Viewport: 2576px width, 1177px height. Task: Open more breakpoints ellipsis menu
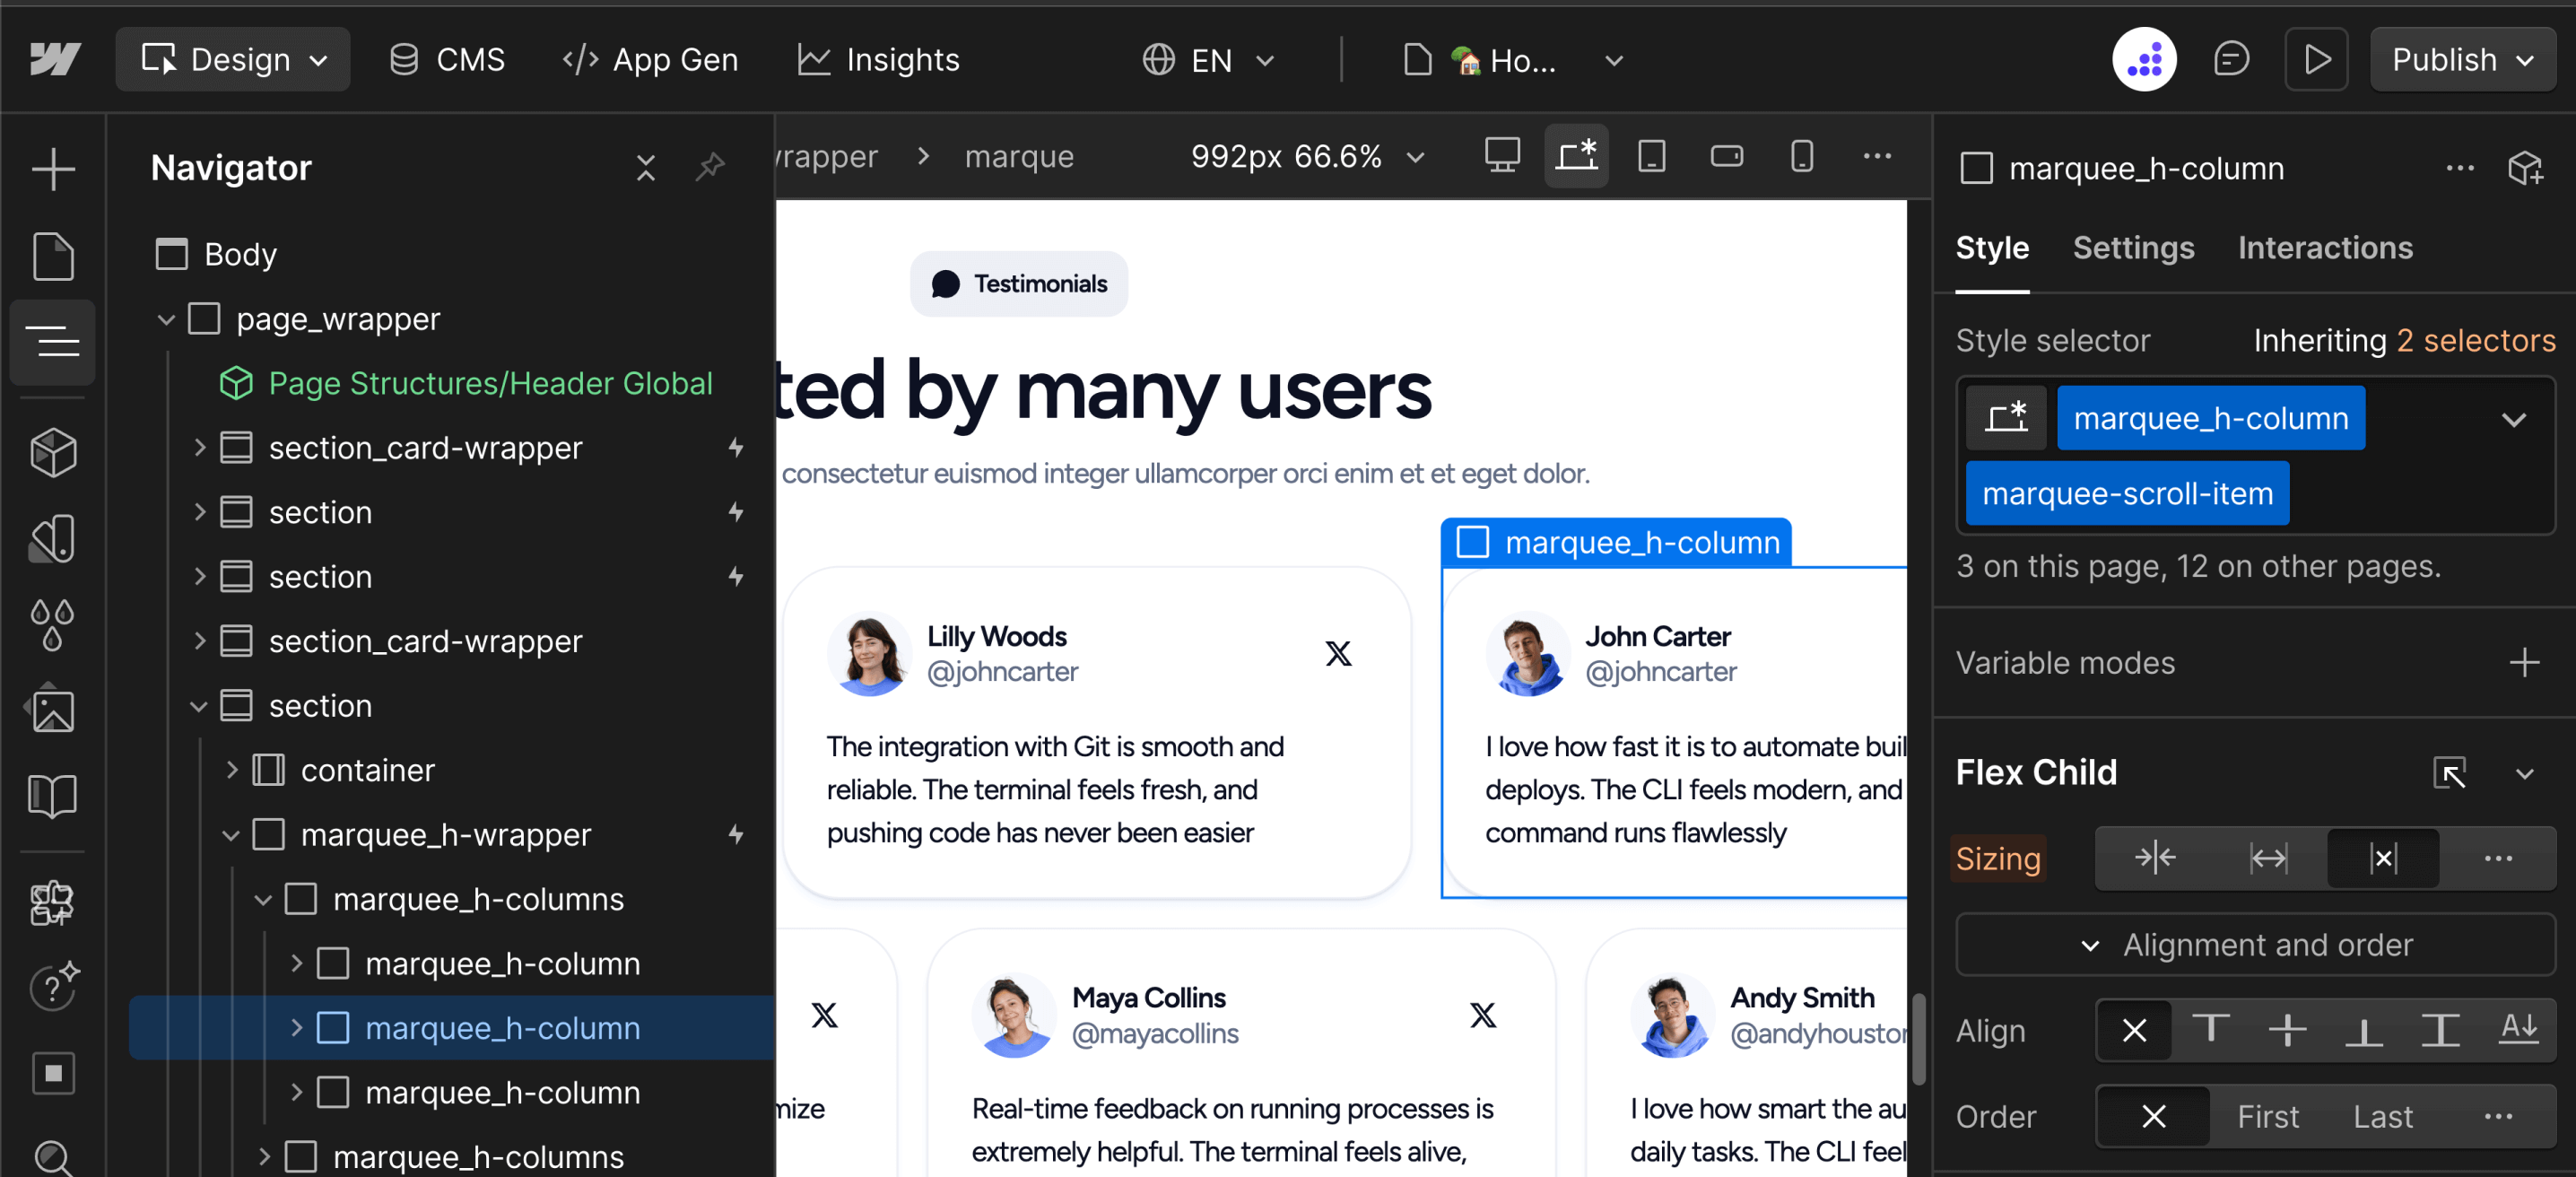pyautogui.click(x=1878, y=156)
